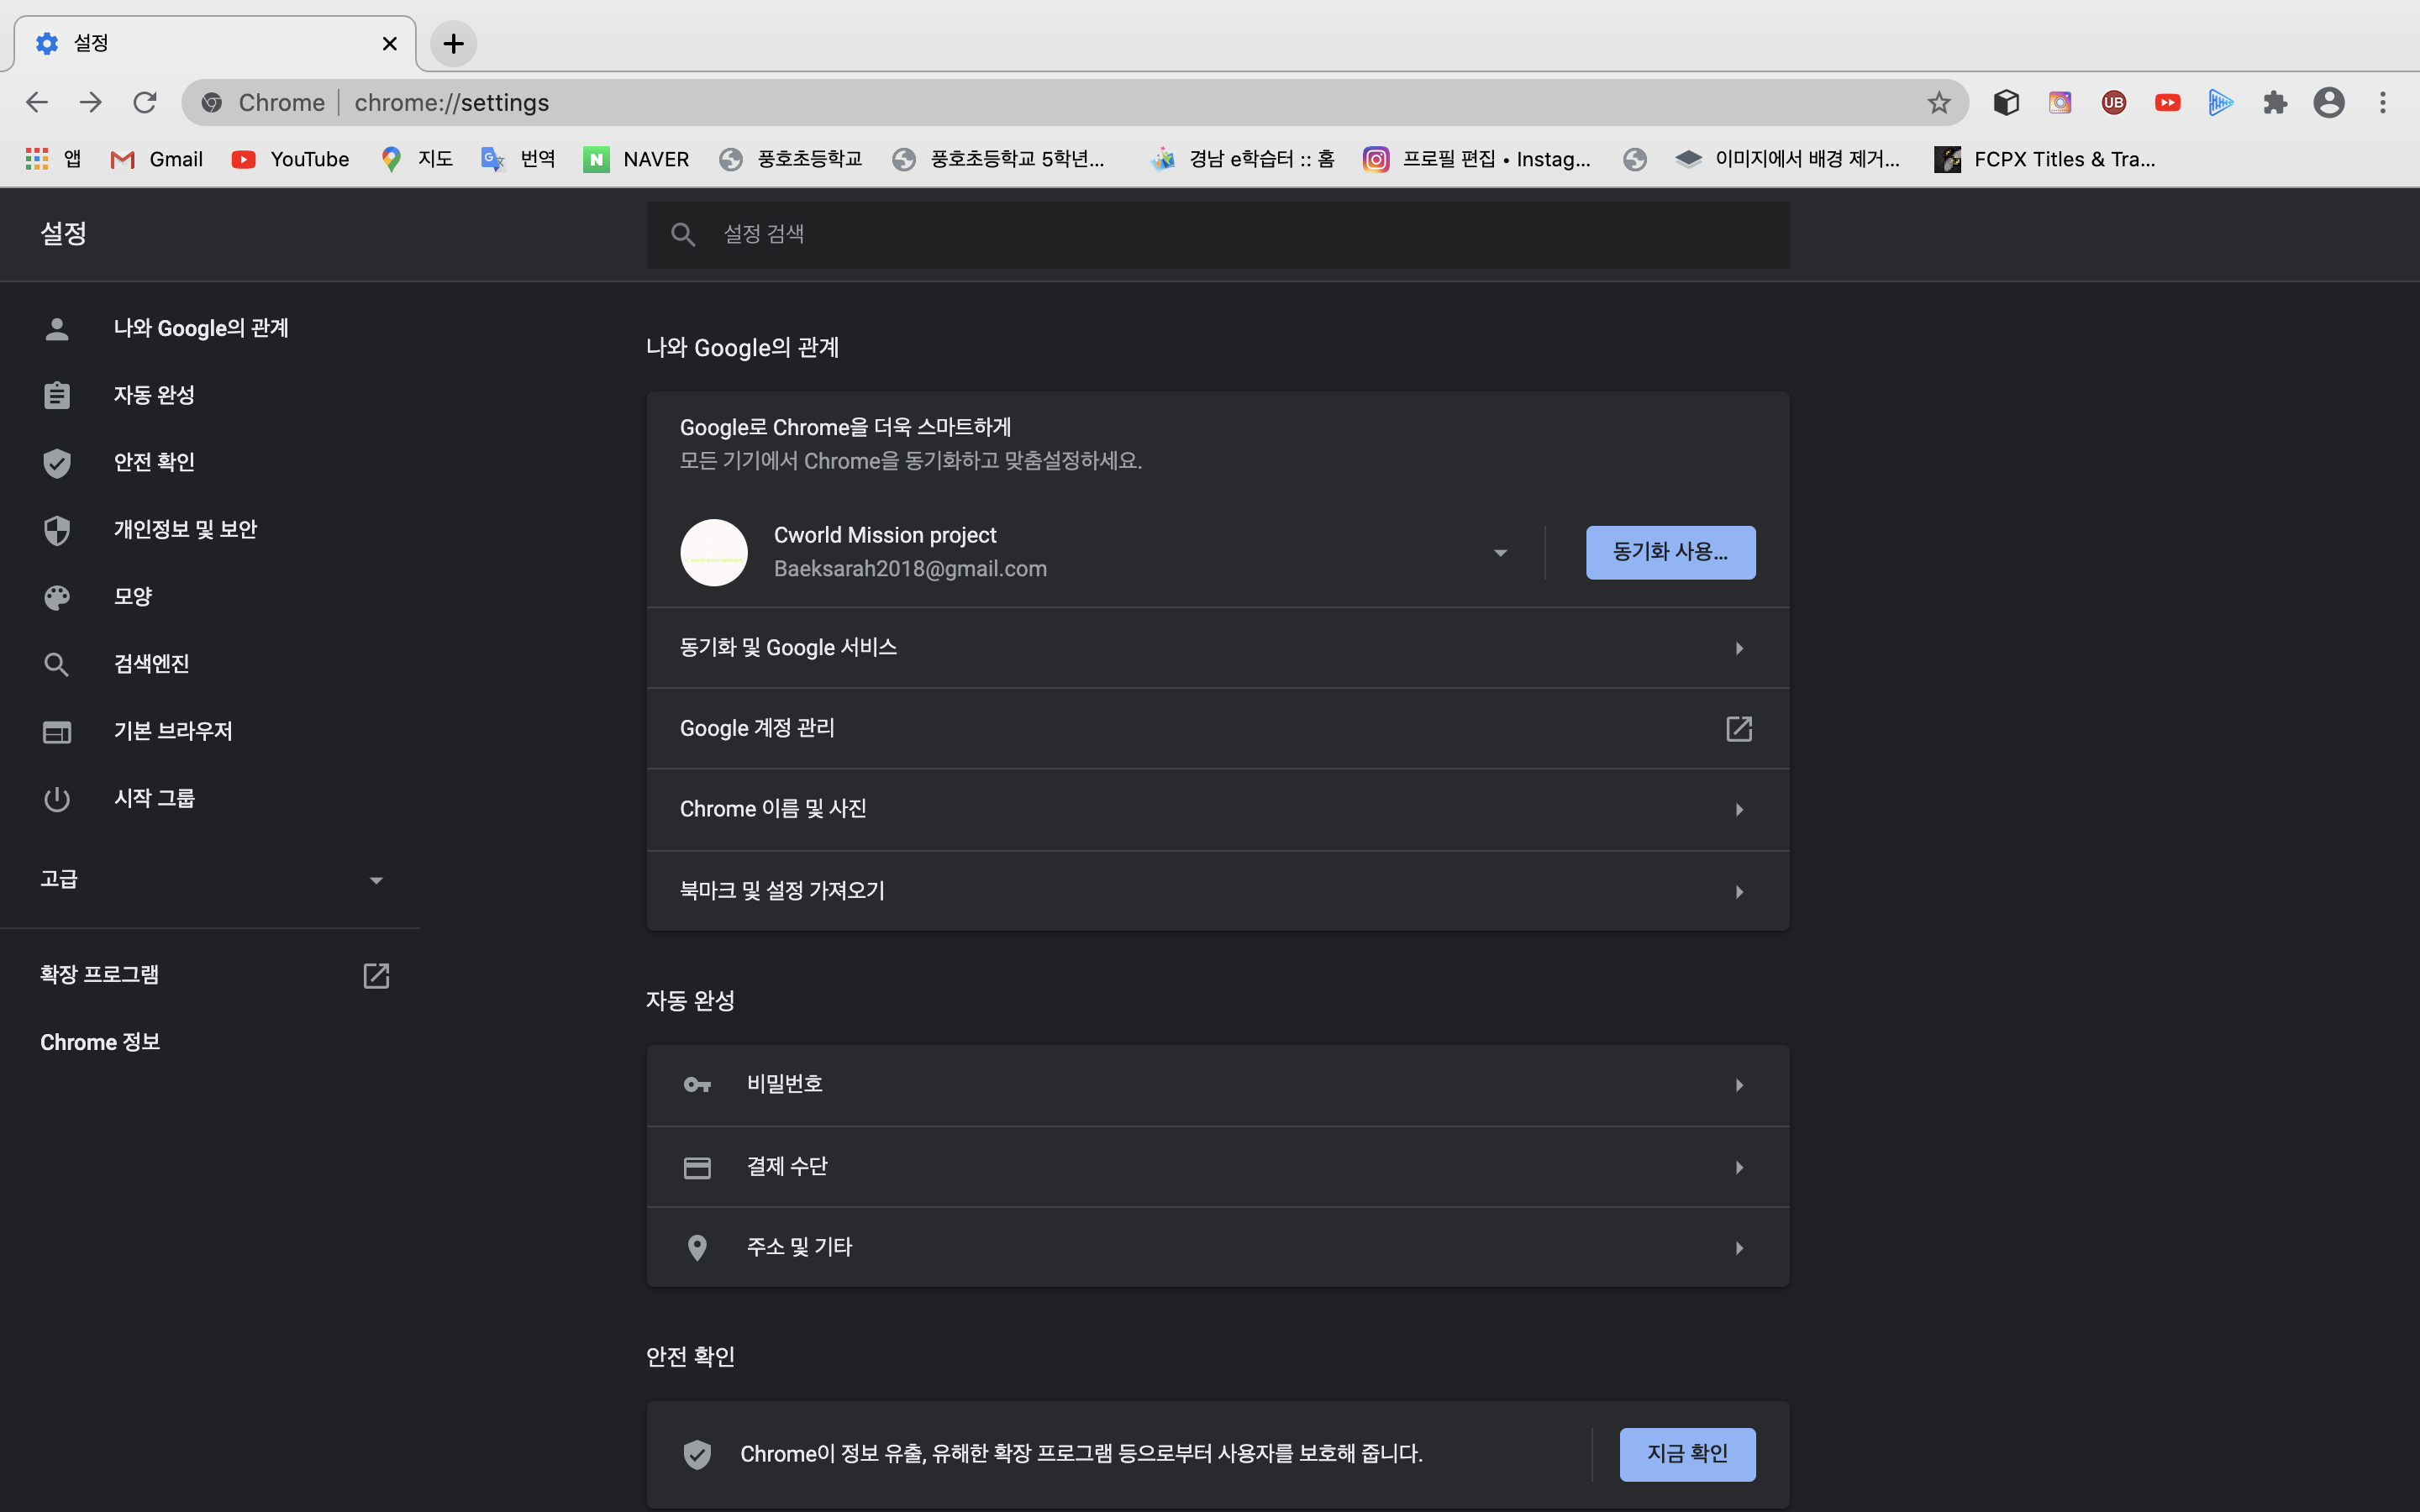2420x1512 pixels.
Task: Open the 지도 maps bookmark
Action: click(x=417, y=159)
